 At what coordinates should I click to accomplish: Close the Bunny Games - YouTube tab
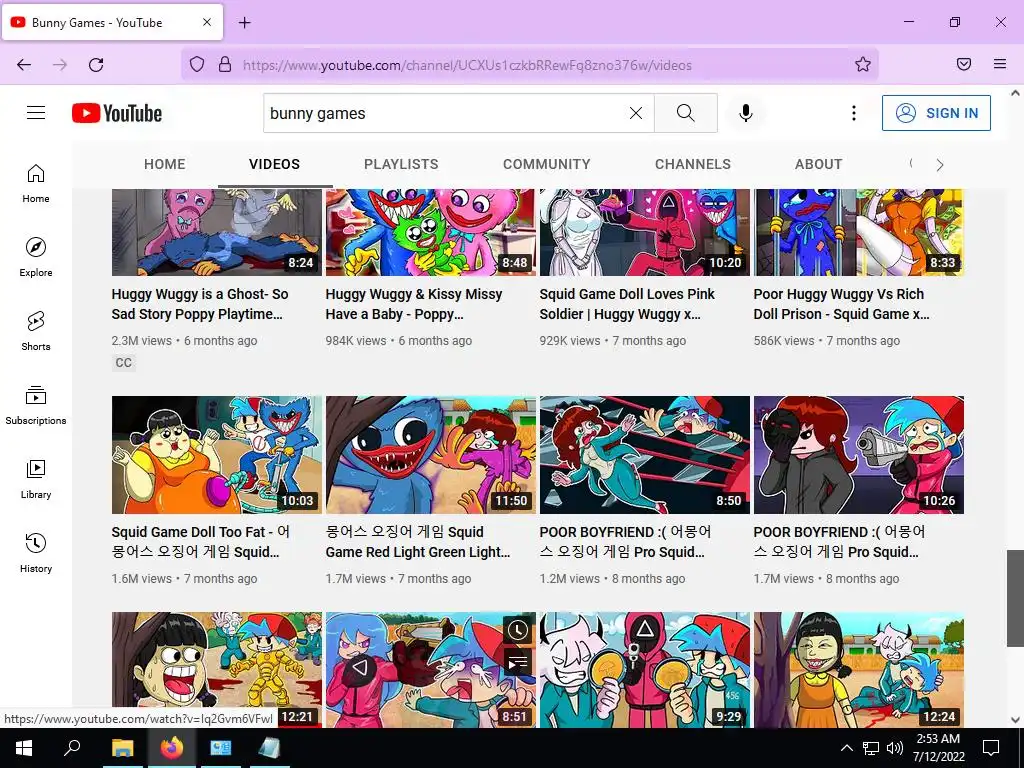tap(207, 22)
